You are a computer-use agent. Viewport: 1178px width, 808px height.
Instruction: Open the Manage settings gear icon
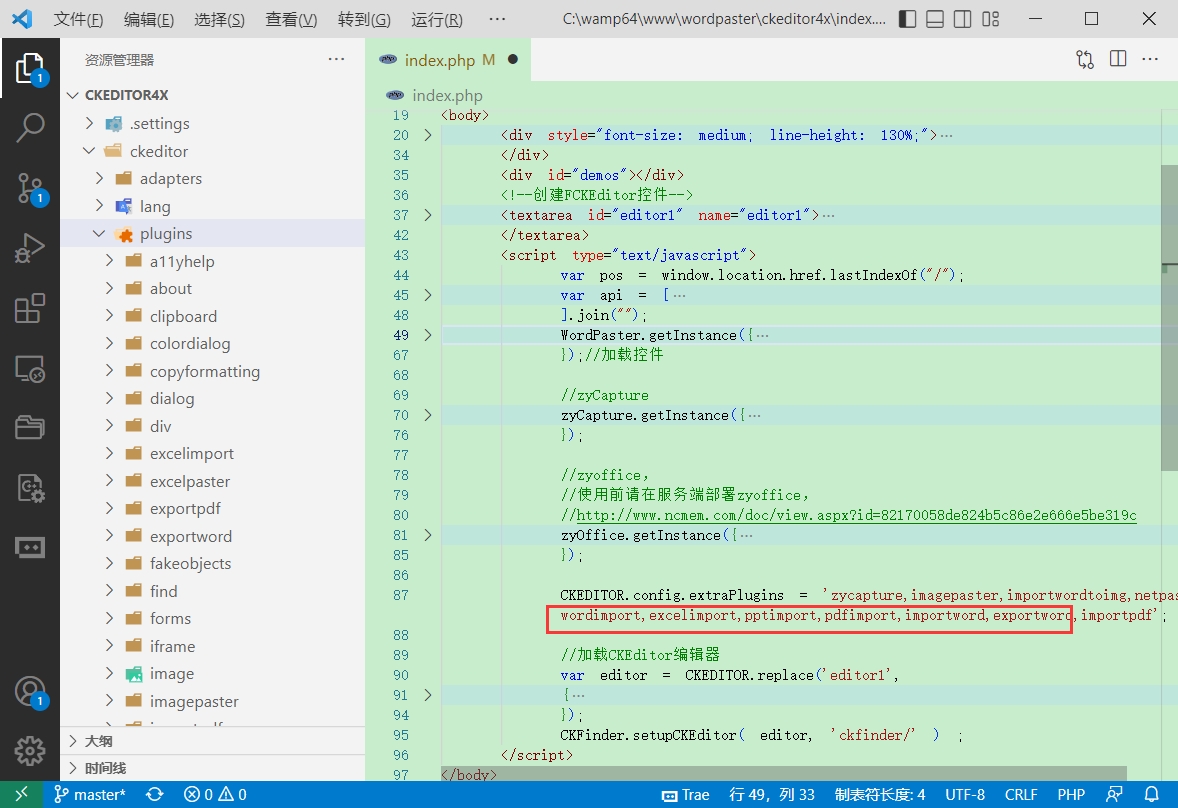pyautogui.click(x=30, y=750)
